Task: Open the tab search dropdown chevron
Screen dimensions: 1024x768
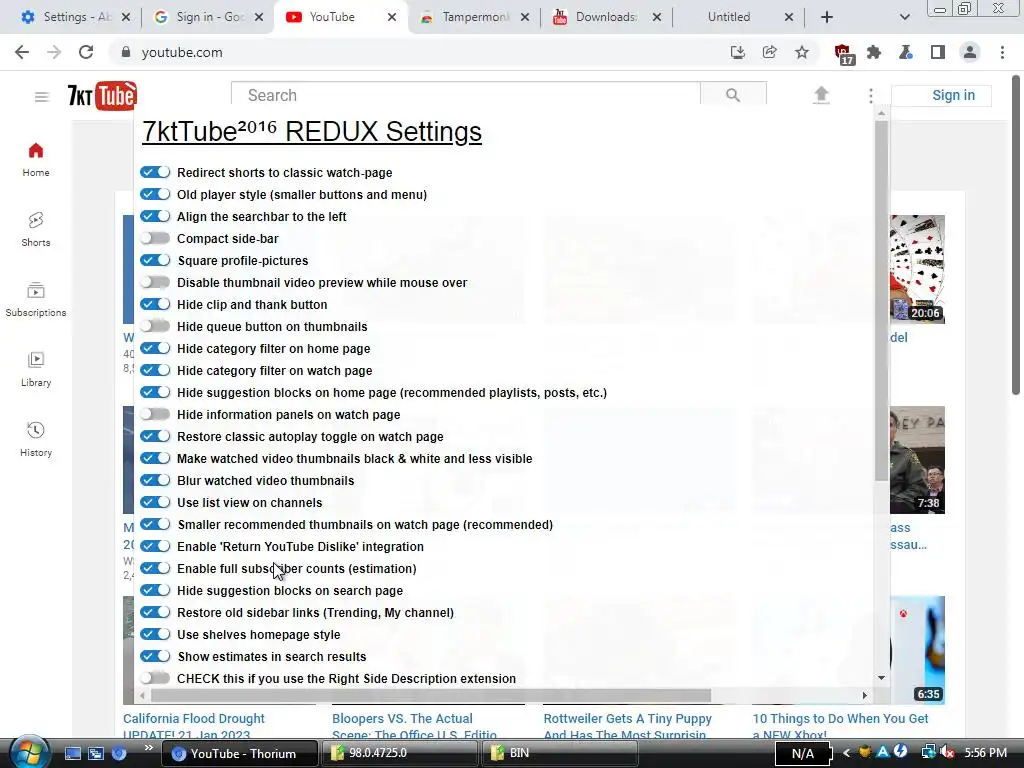Action: pos(904,17)
